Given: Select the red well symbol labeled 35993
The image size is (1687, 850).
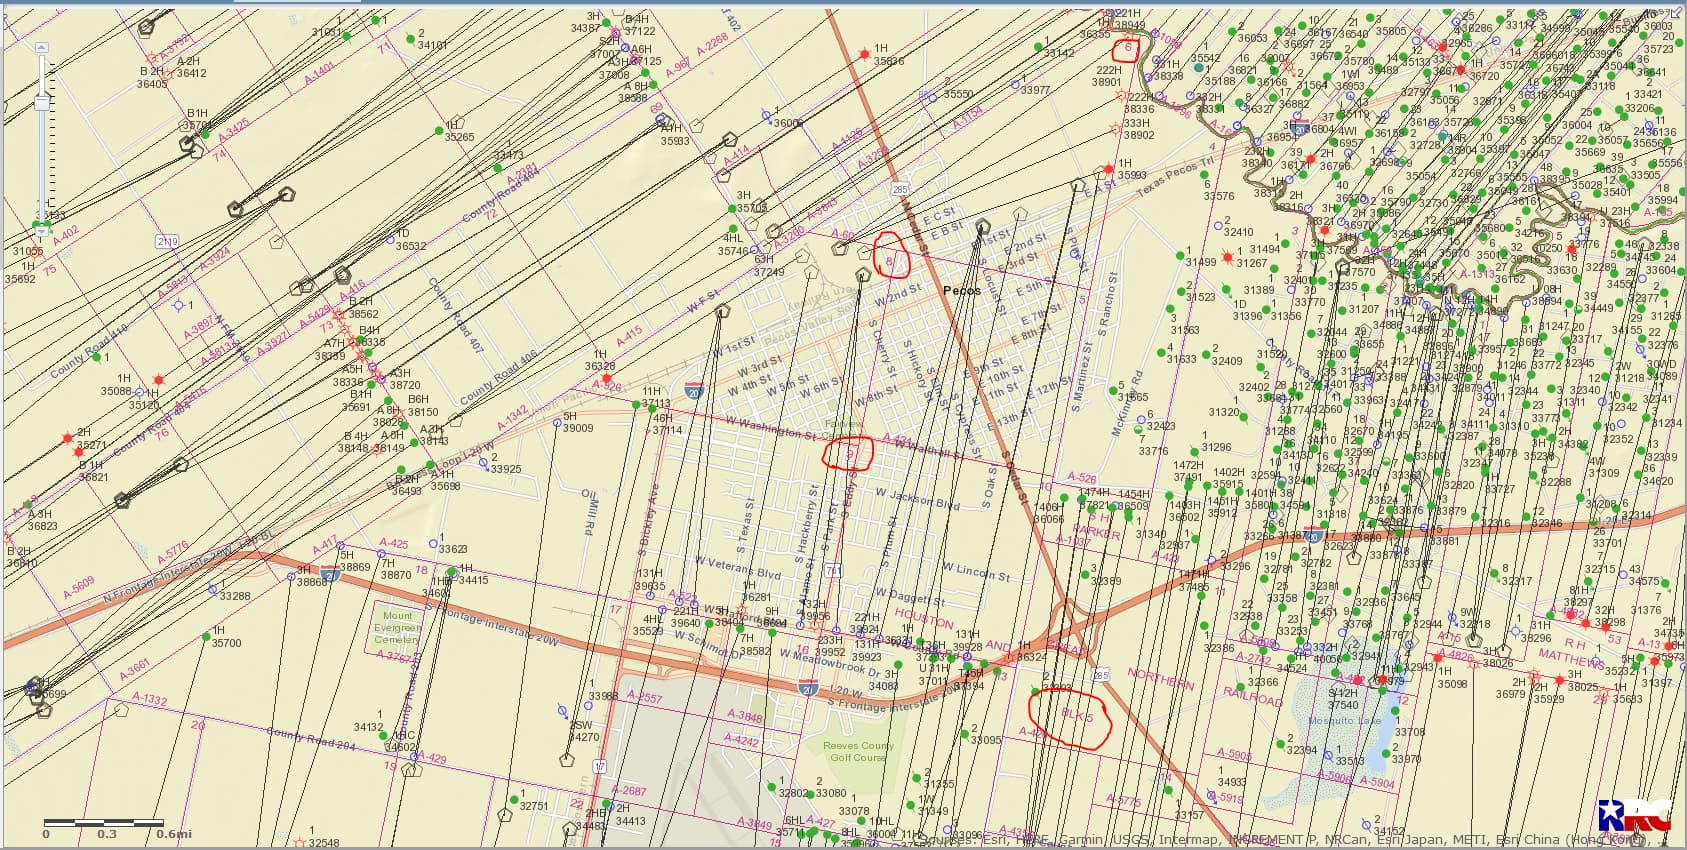Looking at the screenshot, I should tap(1110, 168).
